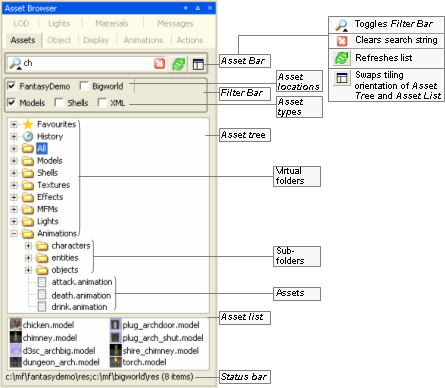
Task: Click the magnifier icon to toggle Filter Bar
Action: pyautogui.click(x=15, y=63)
